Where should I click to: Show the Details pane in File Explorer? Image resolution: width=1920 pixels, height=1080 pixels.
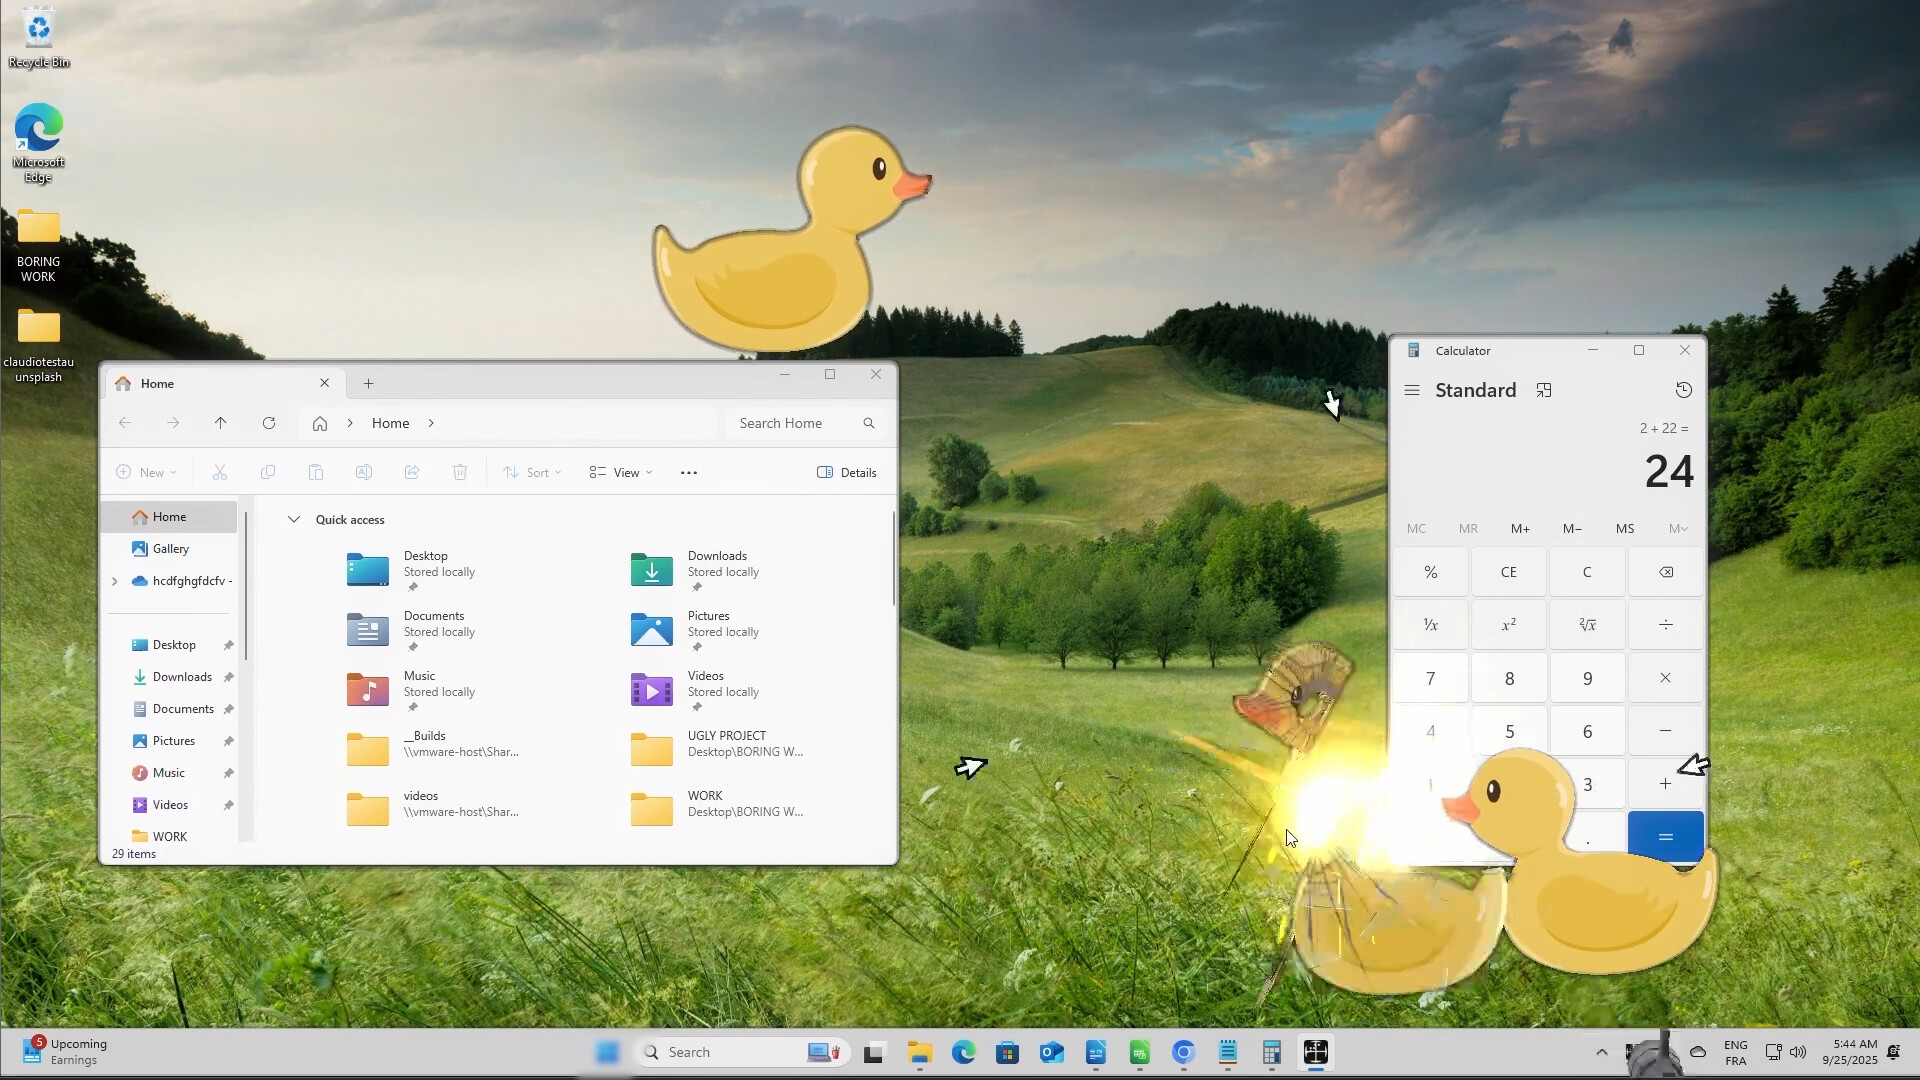[x=846, y=472]
